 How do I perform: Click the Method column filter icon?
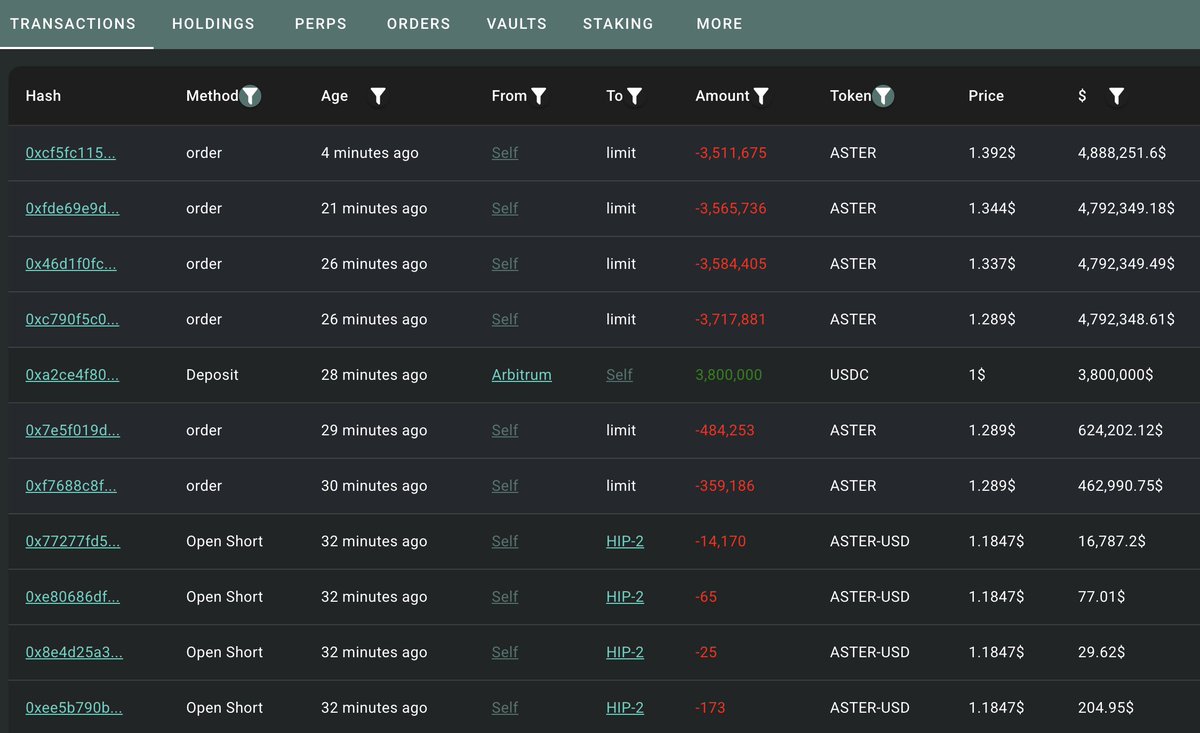(x=251, y=96)
